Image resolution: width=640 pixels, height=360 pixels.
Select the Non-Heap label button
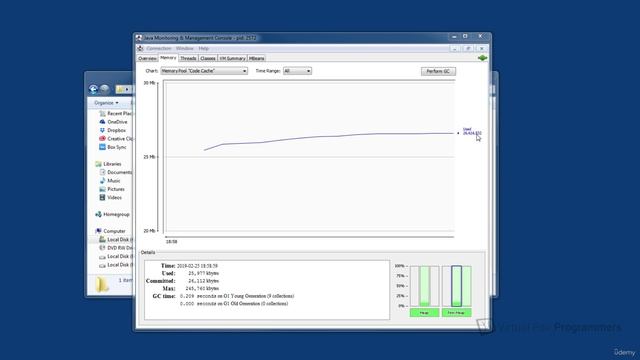[x=456, y=313]
